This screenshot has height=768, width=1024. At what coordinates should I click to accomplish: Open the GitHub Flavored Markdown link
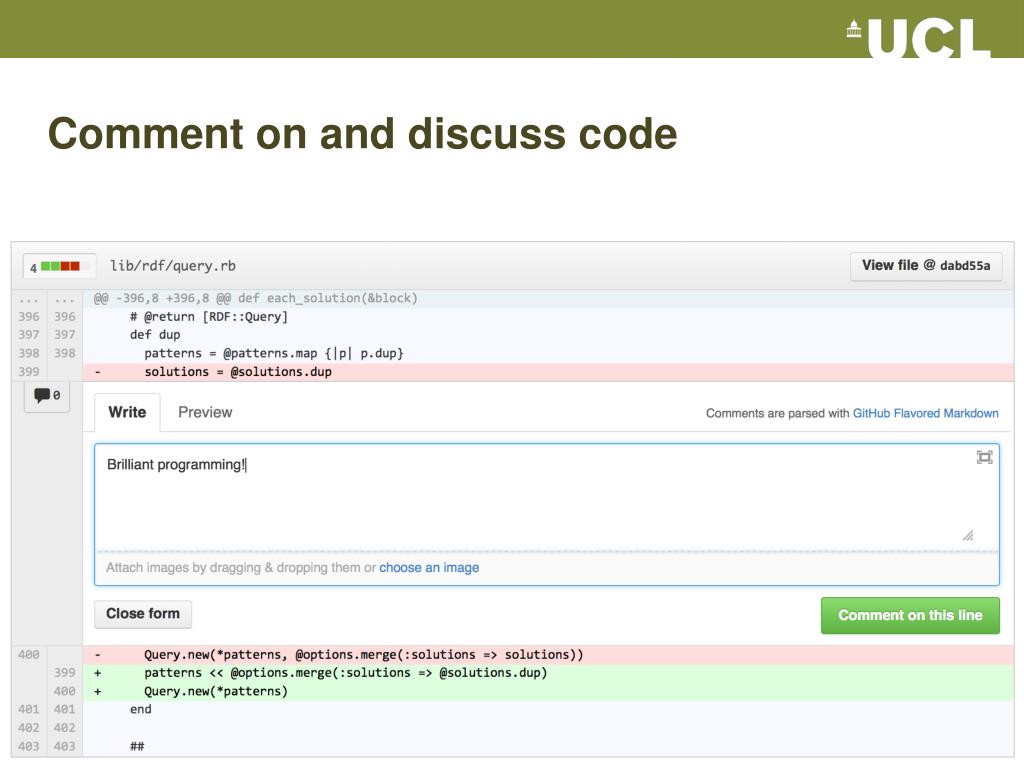click(x=925, y=413)
